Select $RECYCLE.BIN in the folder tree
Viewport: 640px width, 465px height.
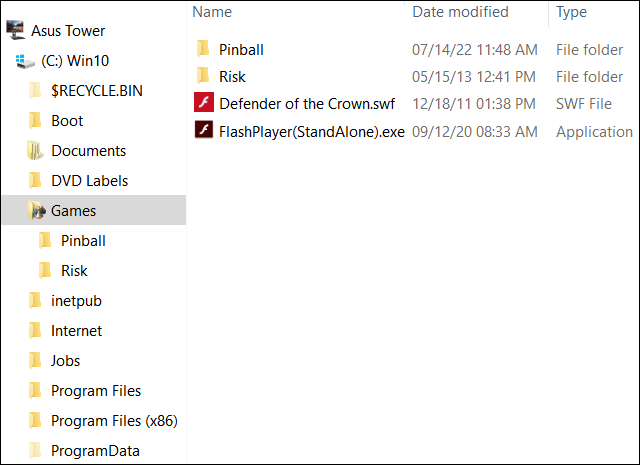tap(96, 91)
